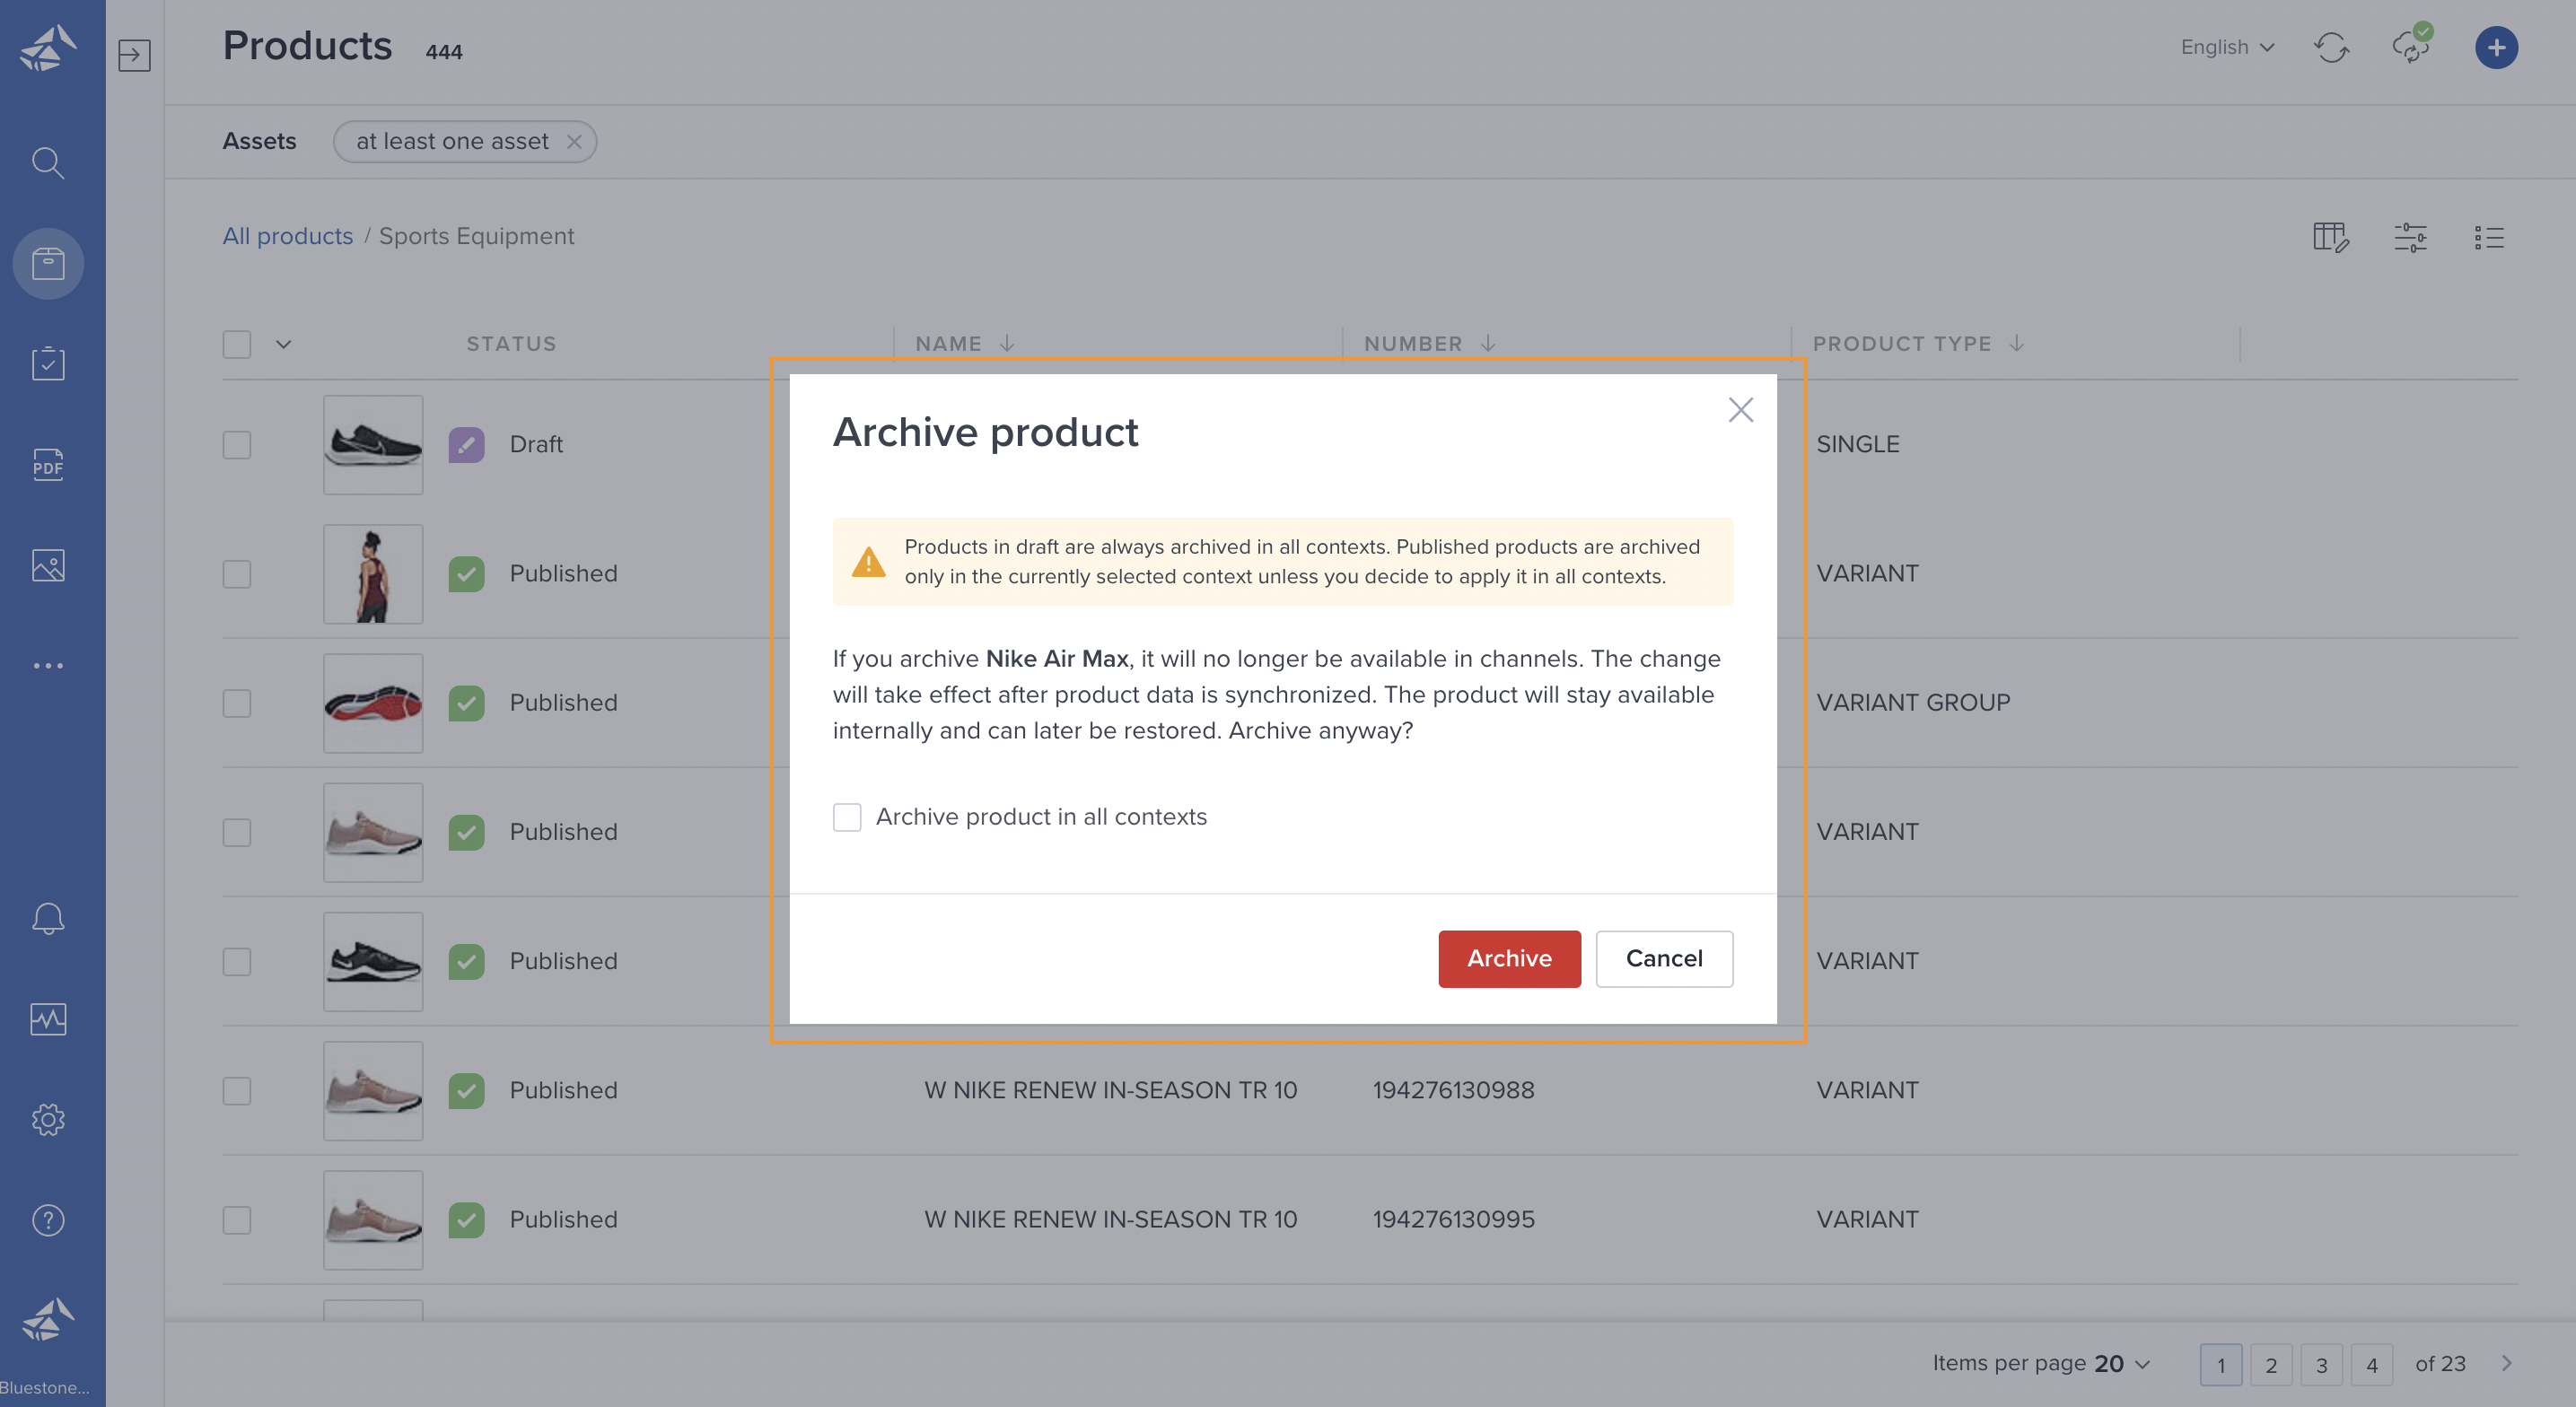Open the settings gear icon
This screenshot has height=1407, width=2576.
(x=48, y=1119)
